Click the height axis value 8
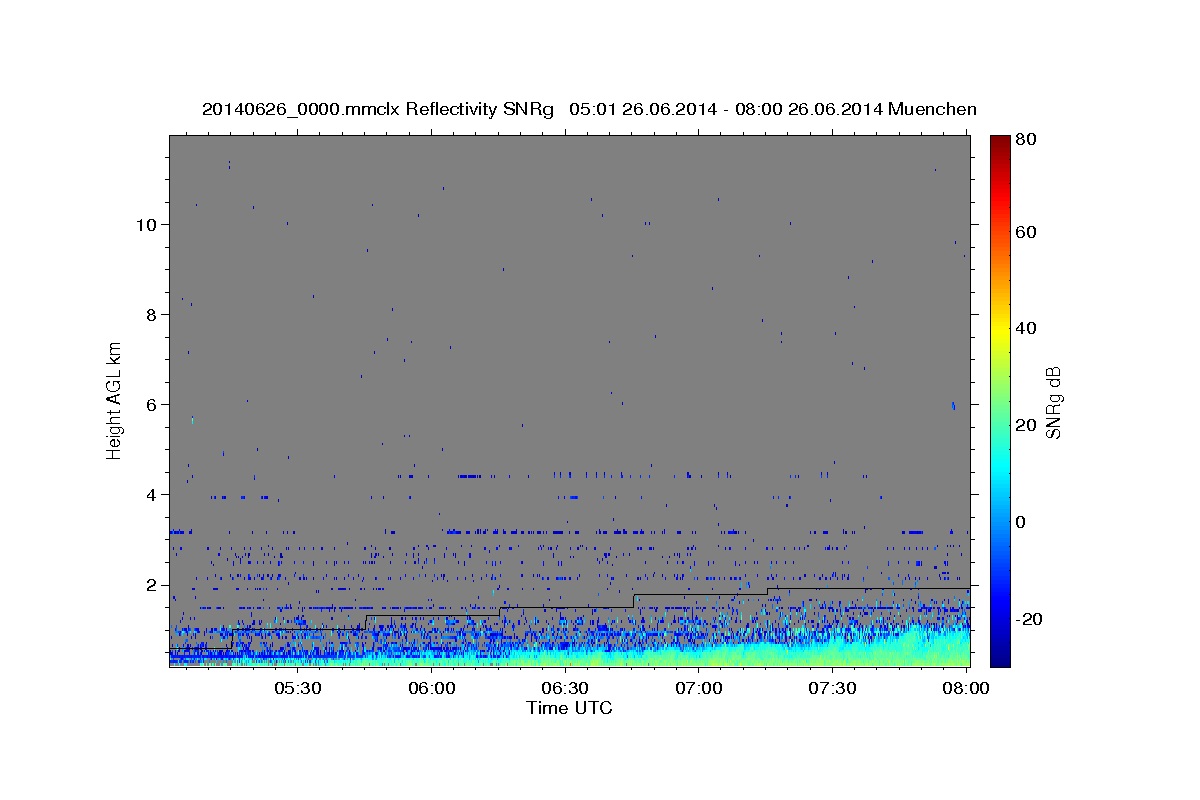Viewport: 1200px width, 800px height. 150,314
